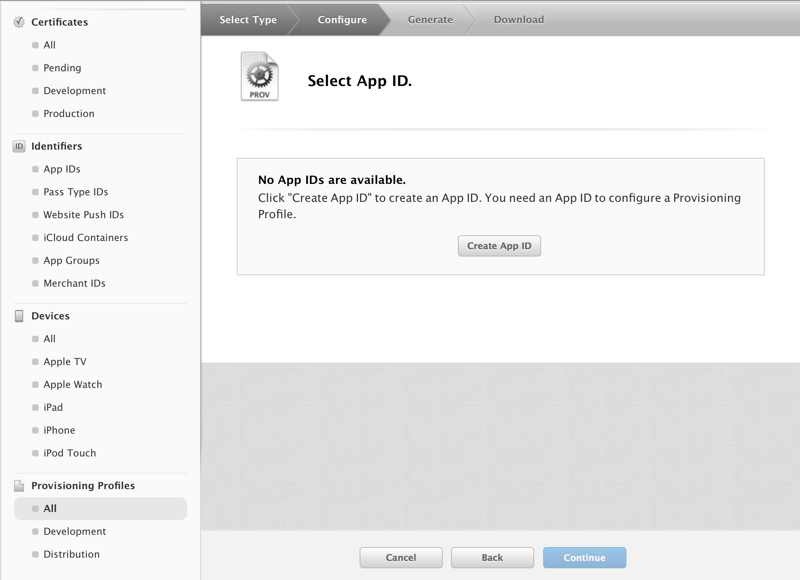Click the Provisioning Profiles document icon
The height and width of the screenshot is (580, 800).
point(19,486)
